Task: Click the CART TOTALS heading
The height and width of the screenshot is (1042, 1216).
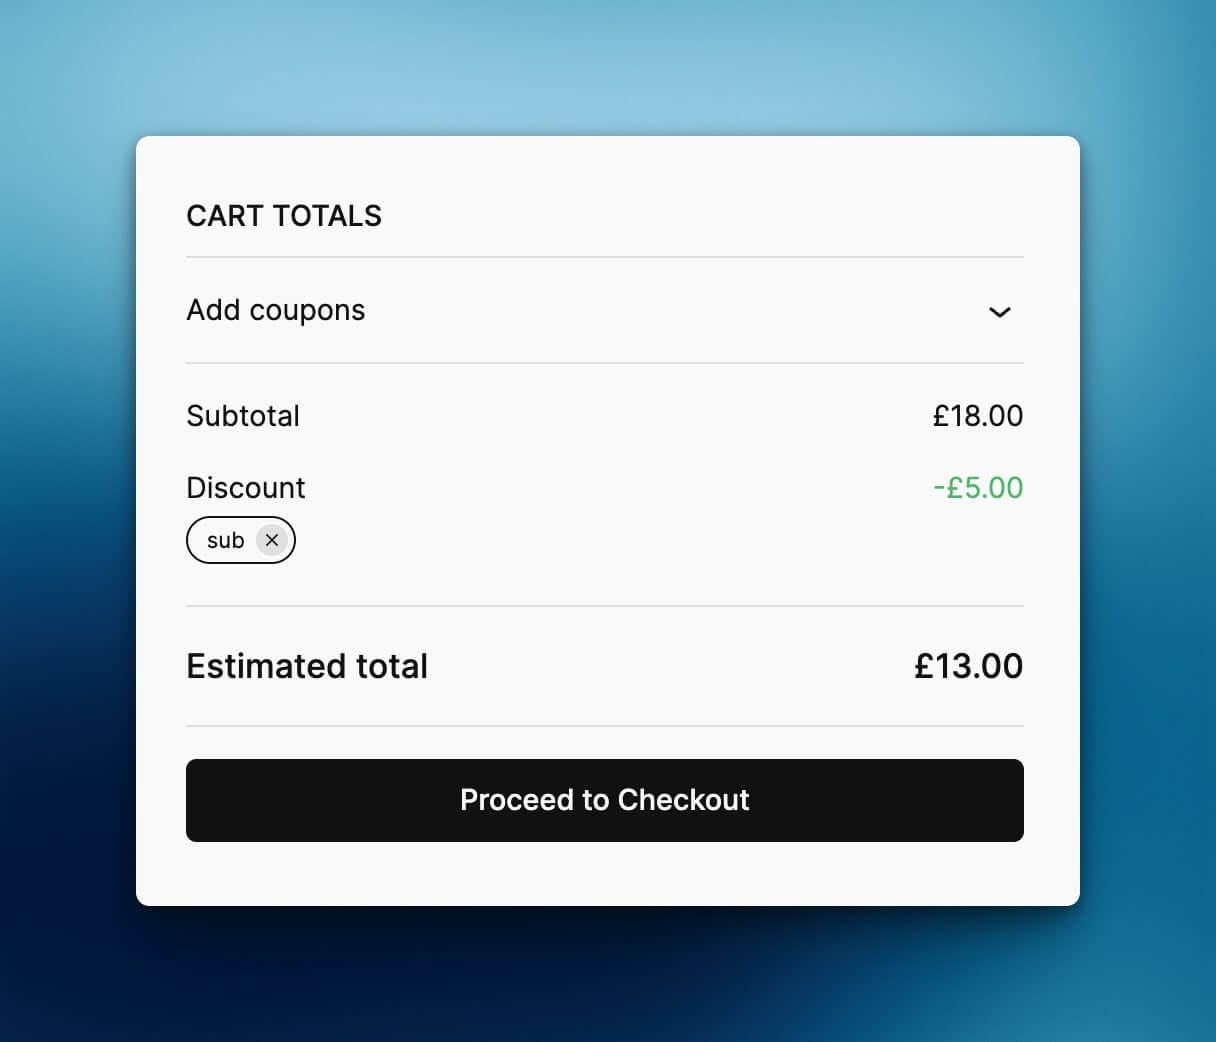Action: (x=284, y=216)
